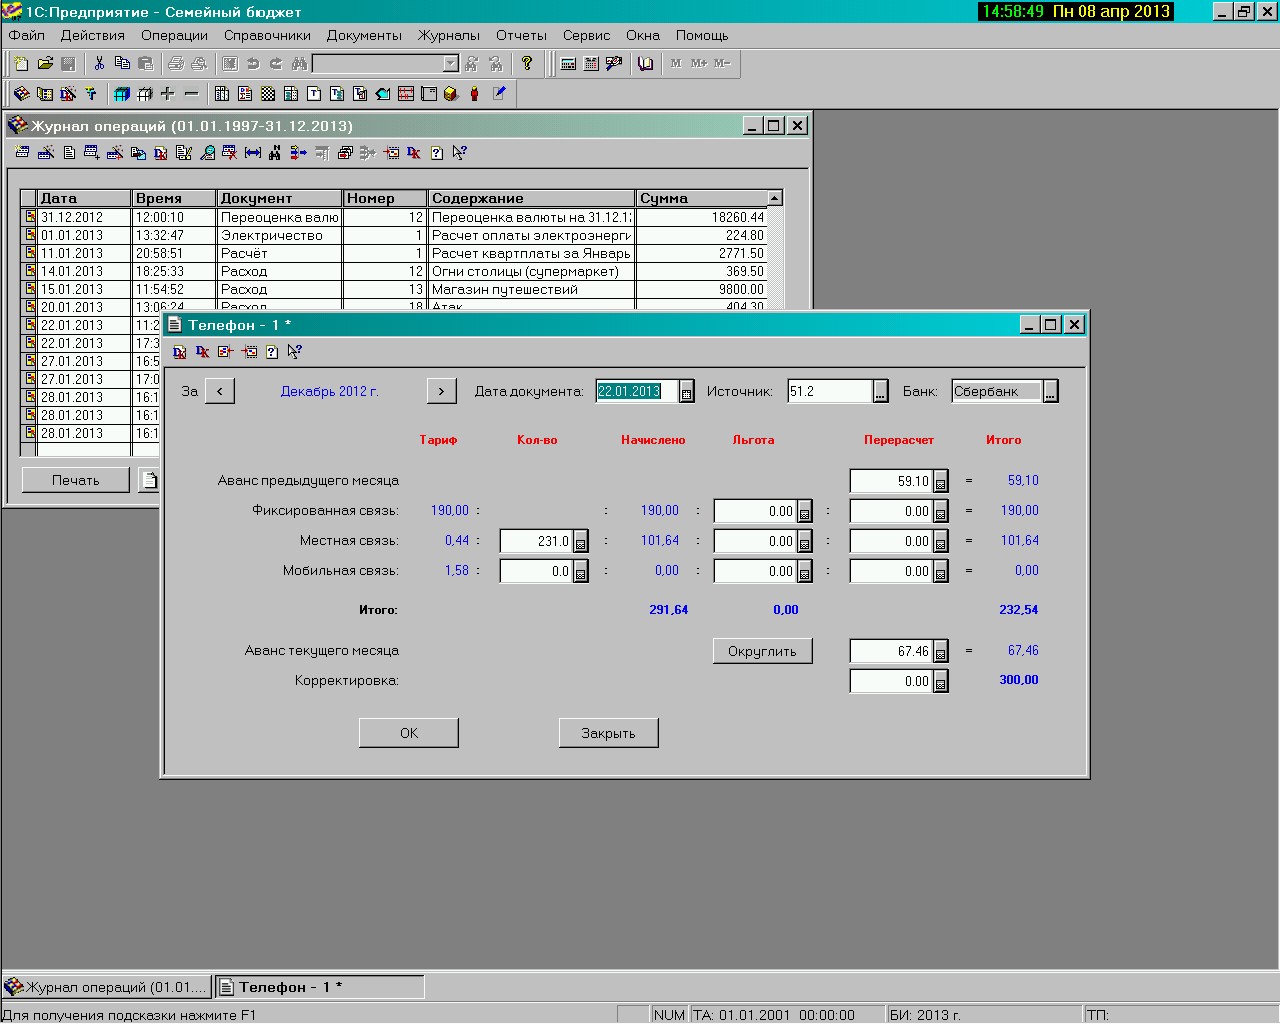Image resolution: width=1280 pixels, height=1024 pixels.
Task: Click the Copy icon in main toolbar
Action: pos(122,63)
